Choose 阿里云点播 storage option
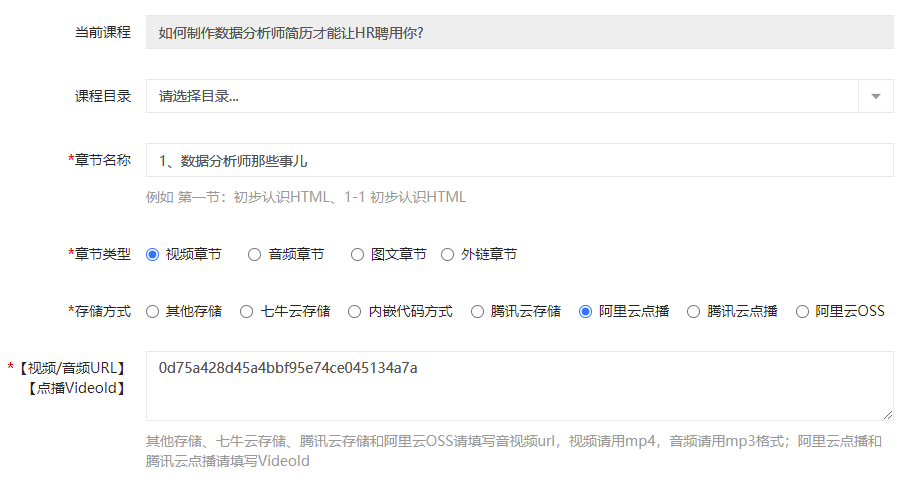The width and height of the screenshot is (922, 492). pyautogui.click(x=585, y=312)
